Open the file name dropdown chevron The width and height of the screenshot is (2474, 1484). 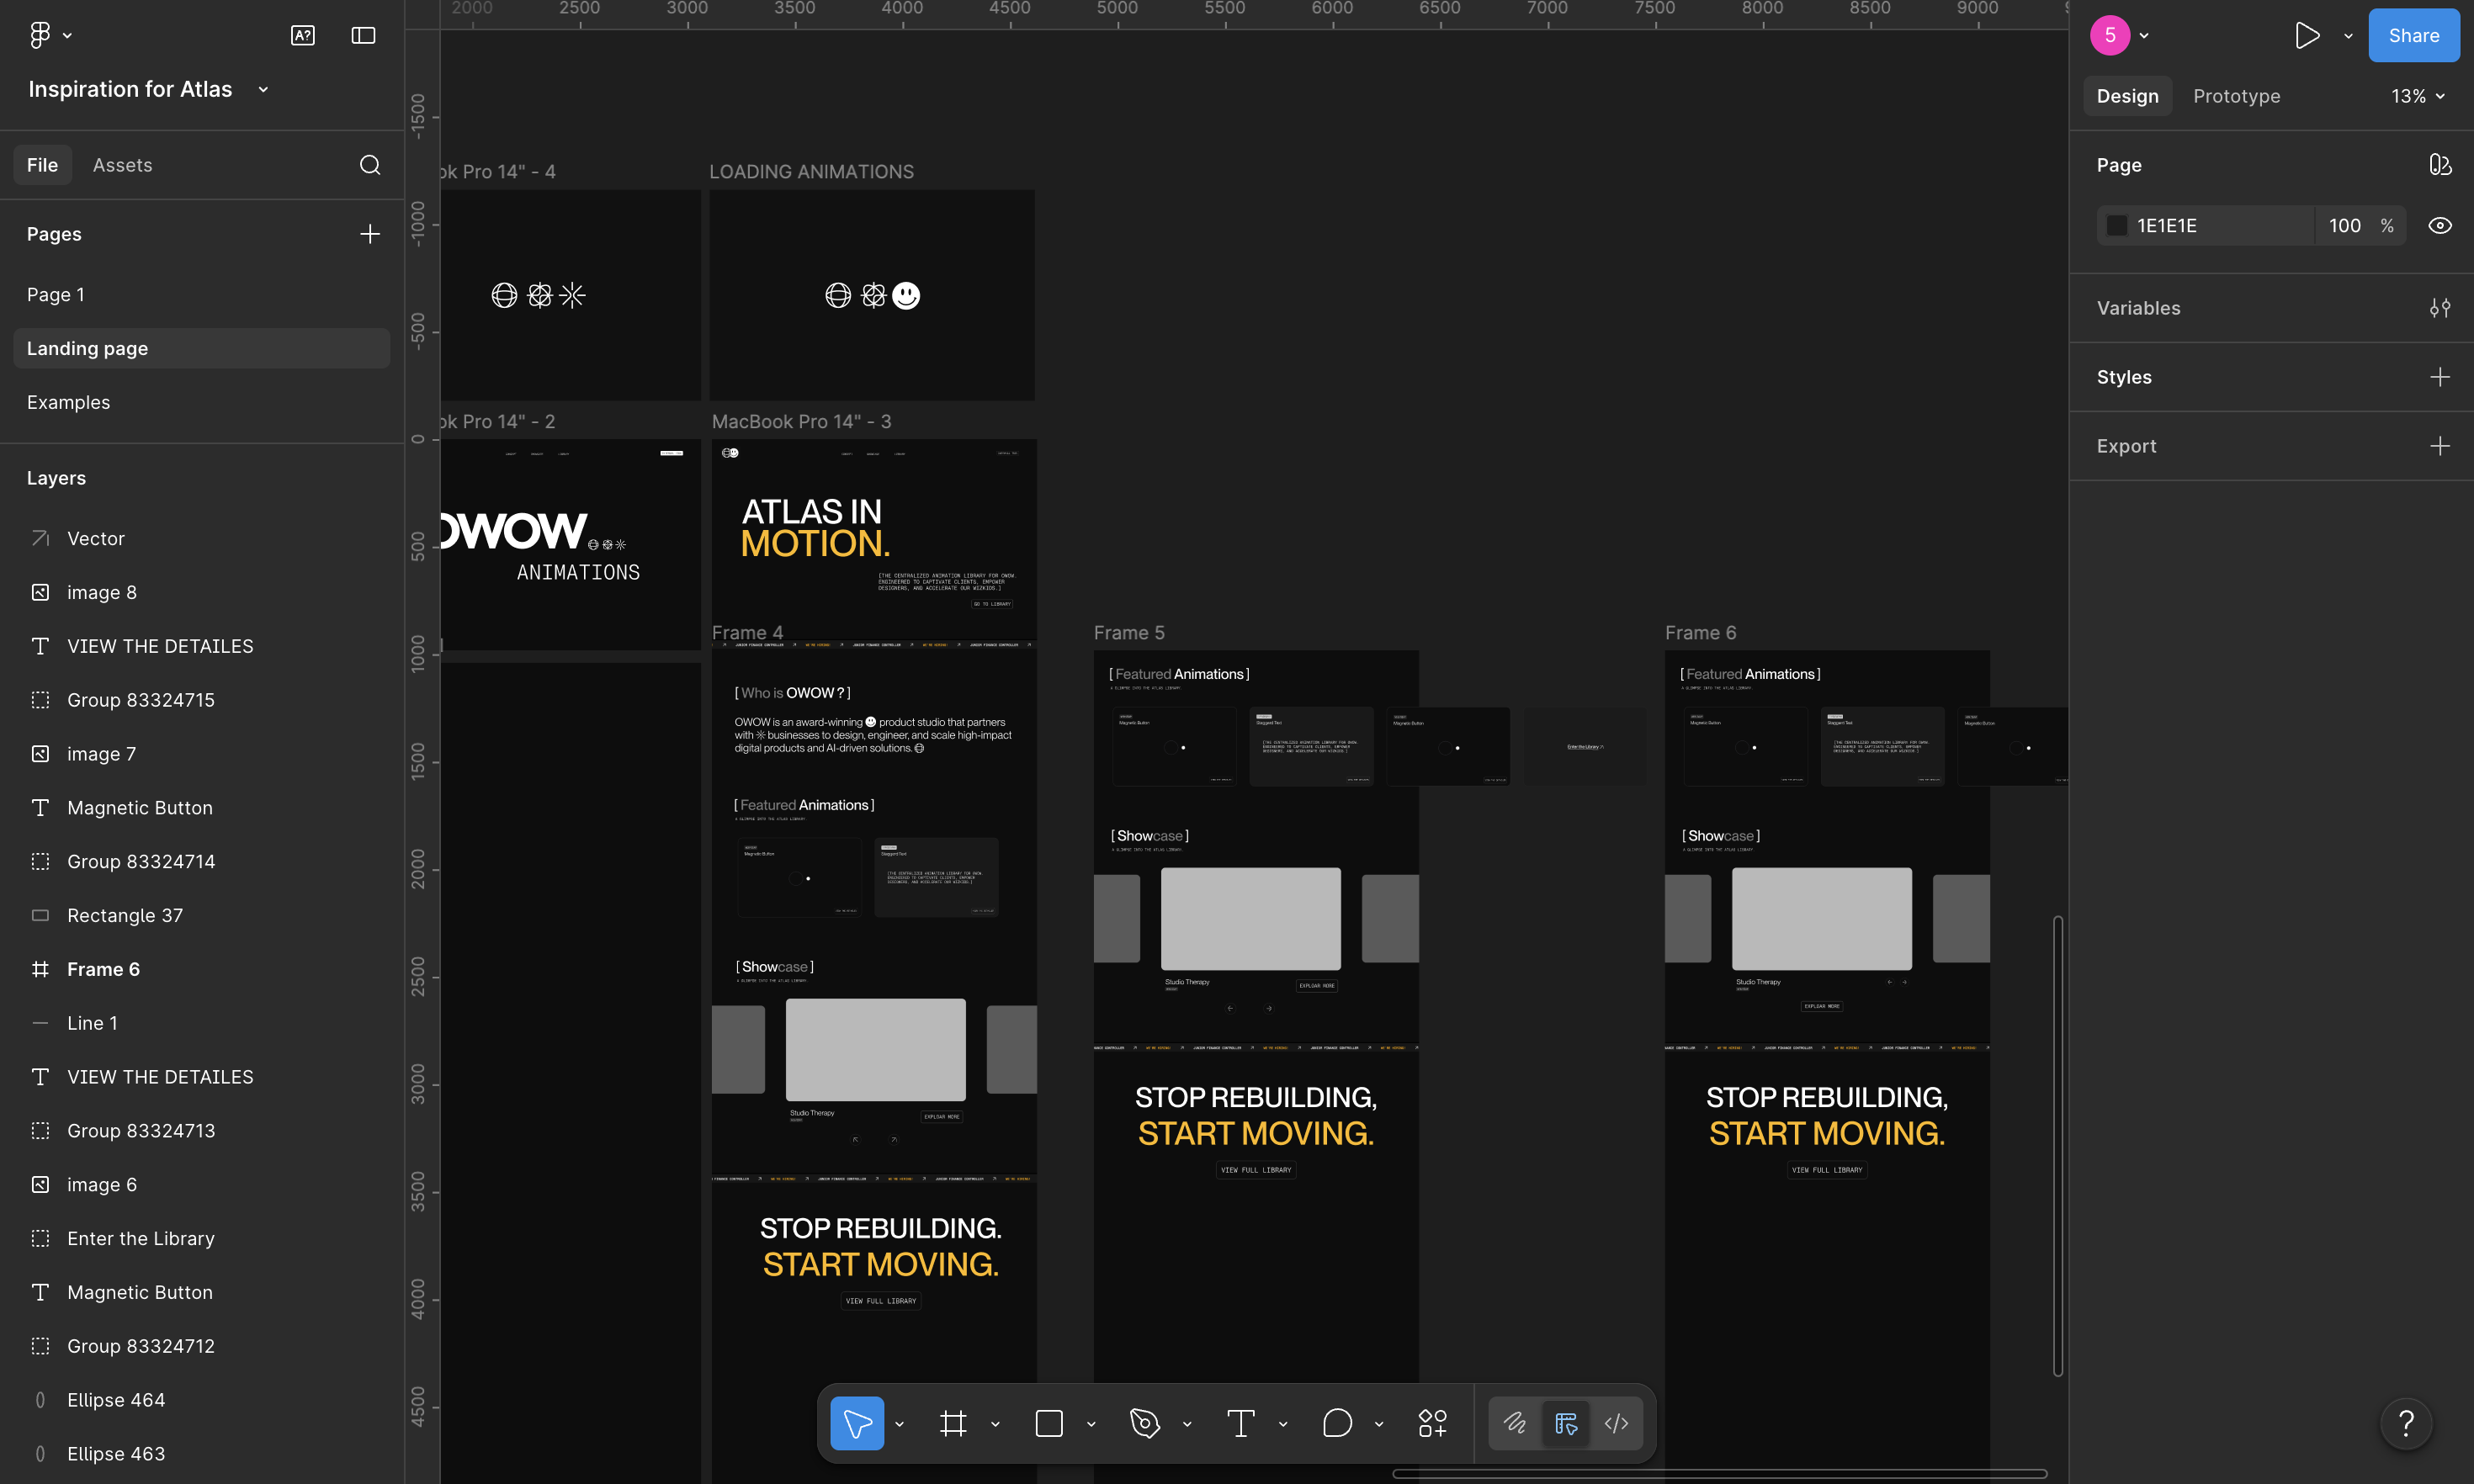(263, 90)
